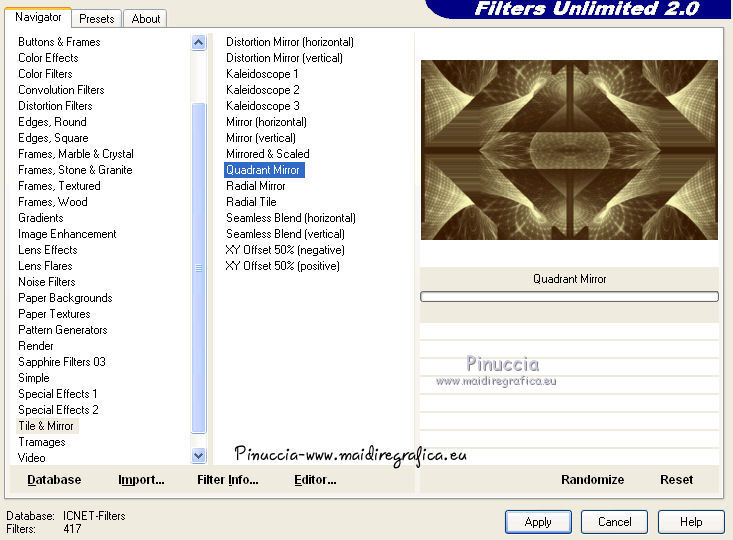Select Special Effects 1 category
The image size is (733, 540).
click(57, 394)
